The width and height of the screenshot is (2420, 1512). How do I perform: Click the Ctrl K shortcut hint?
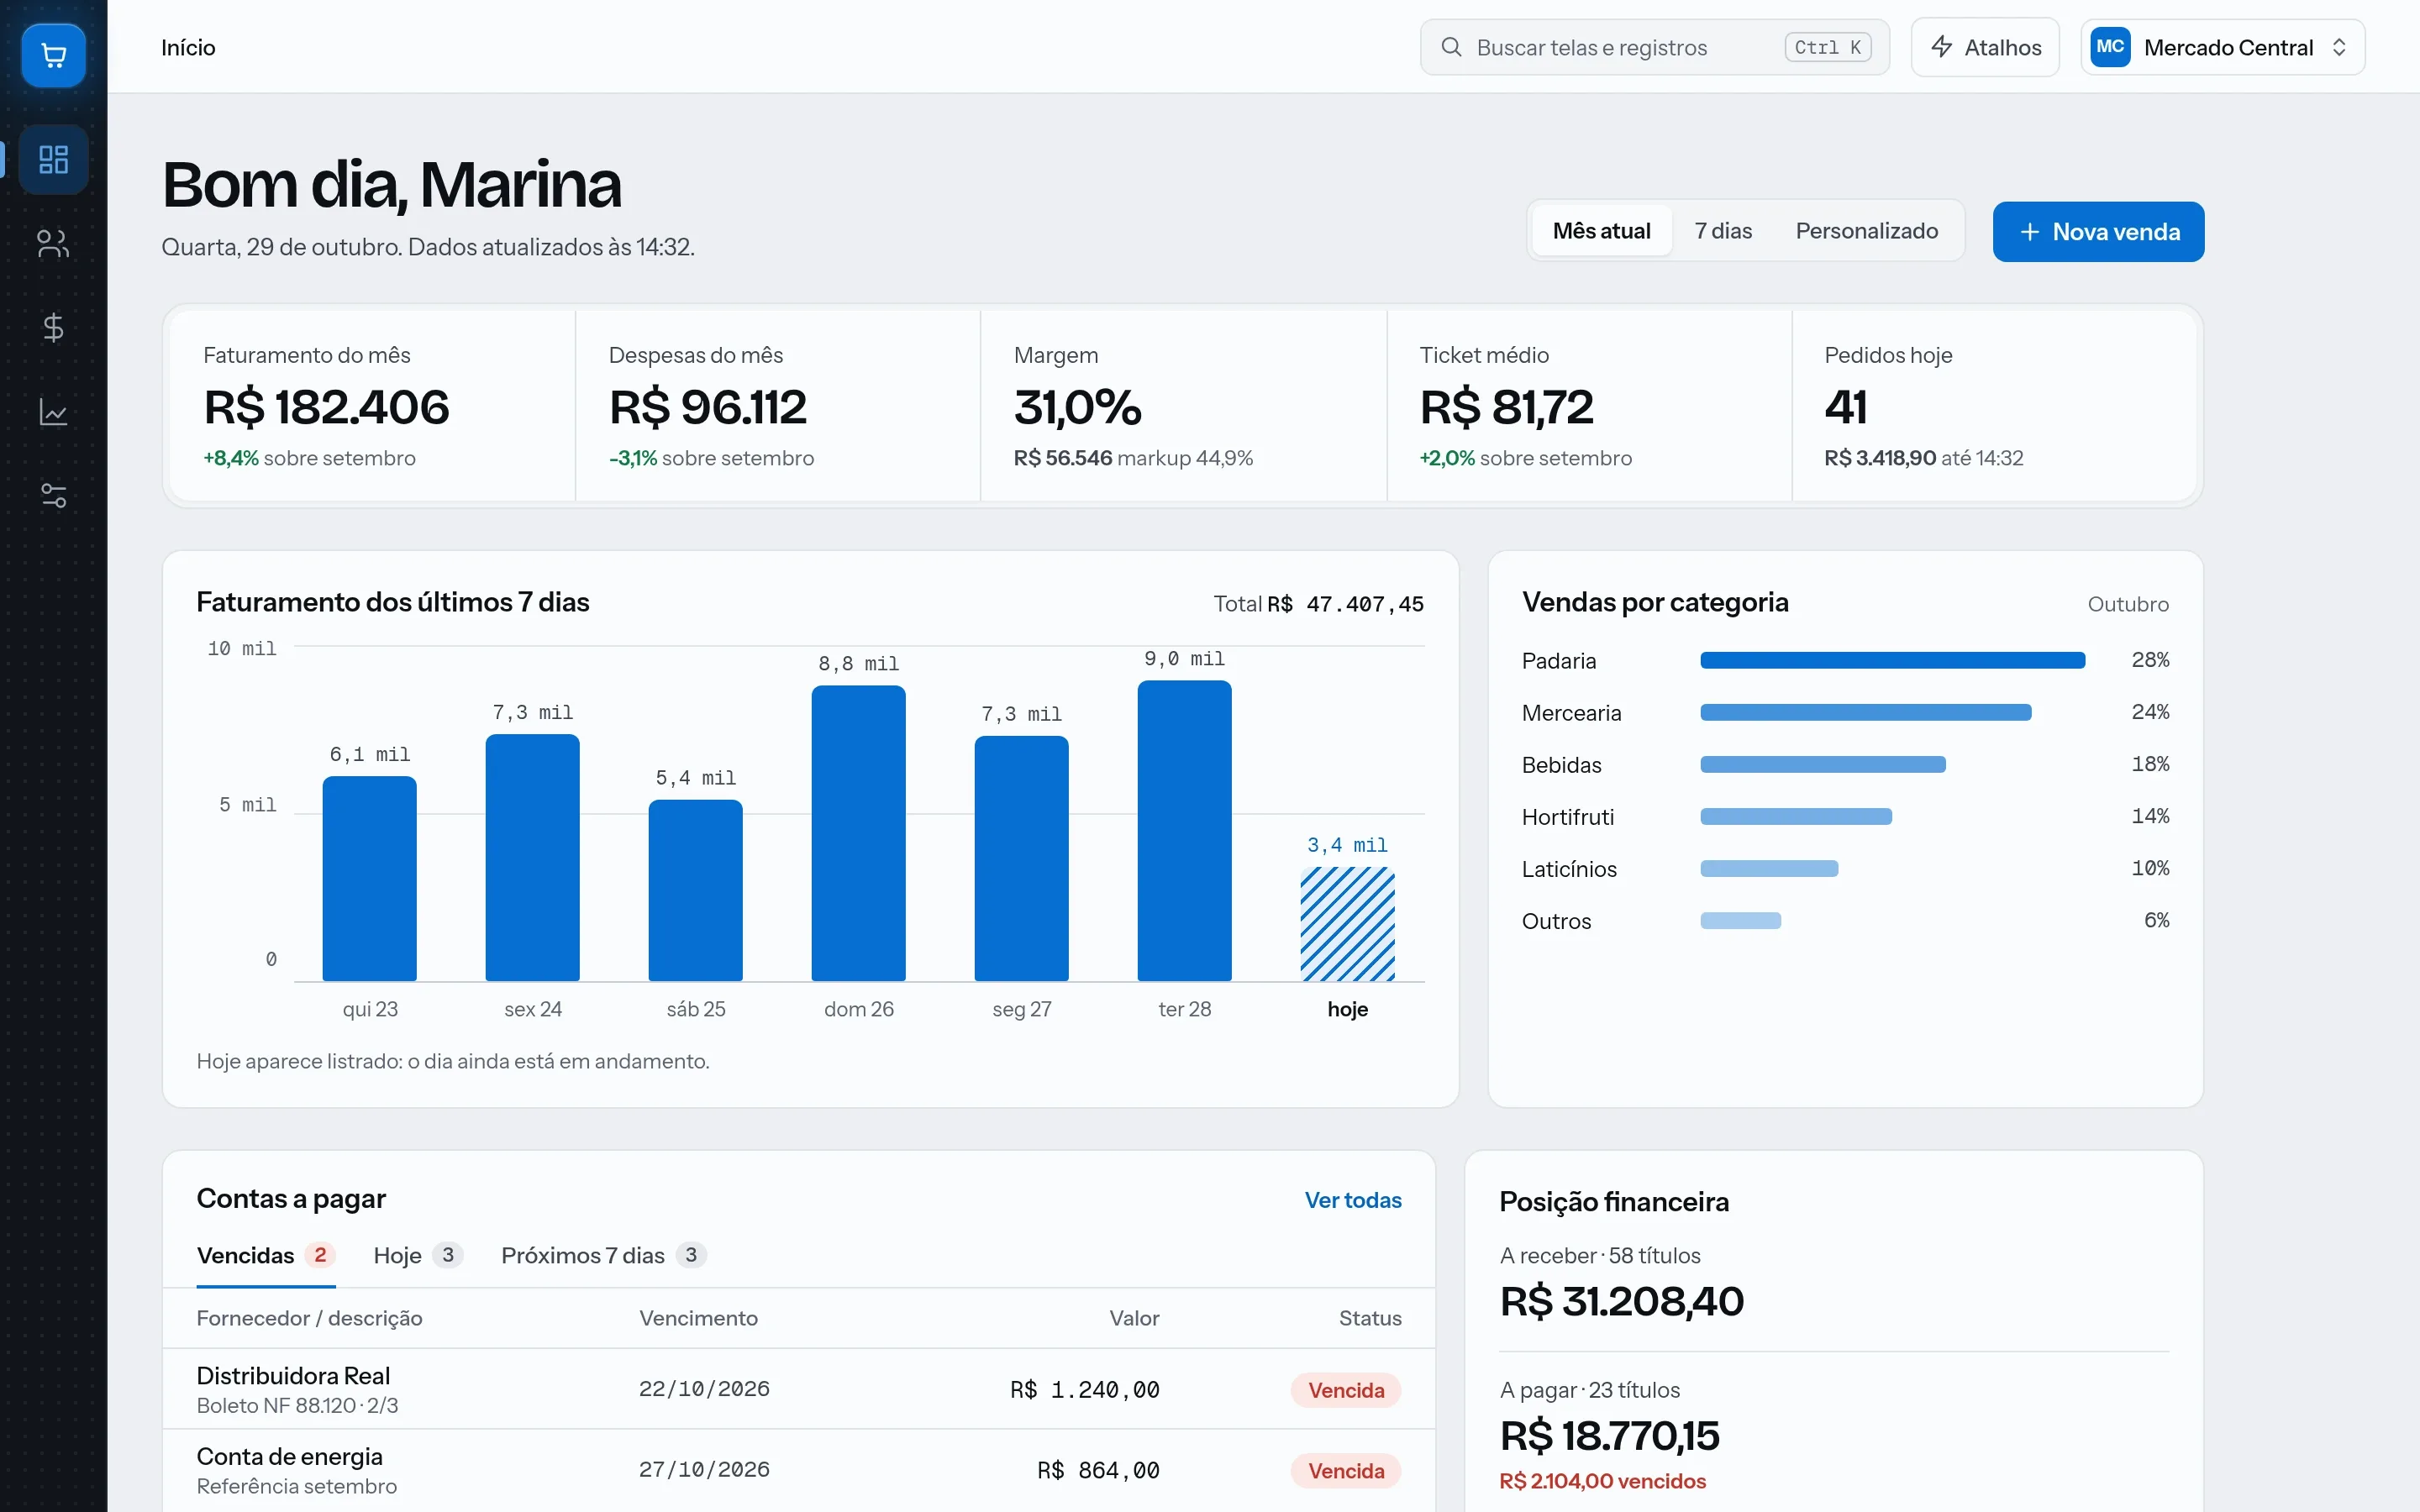(x=1827, y=47)
